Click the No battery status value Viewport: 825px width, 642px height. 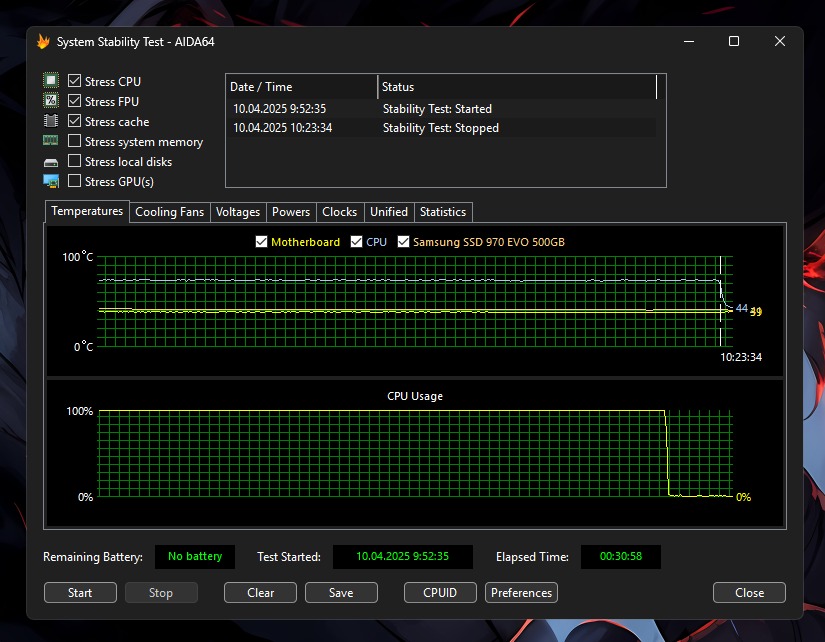pyautogui.click(x=195, y=556)
